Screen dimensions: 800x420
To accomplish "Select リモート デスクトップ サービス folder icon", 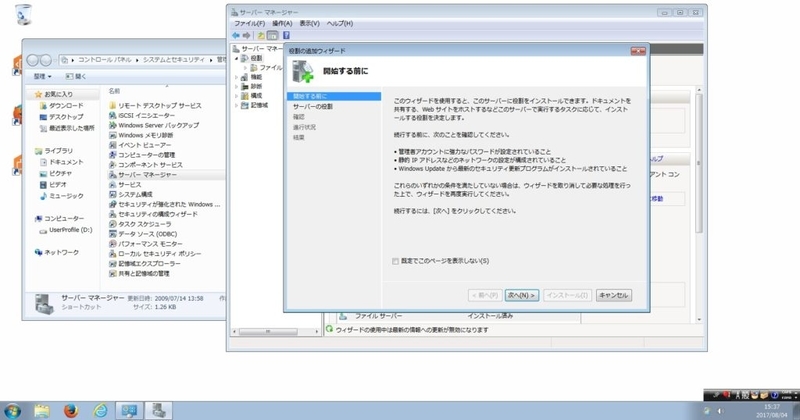I will pos(113,106).
